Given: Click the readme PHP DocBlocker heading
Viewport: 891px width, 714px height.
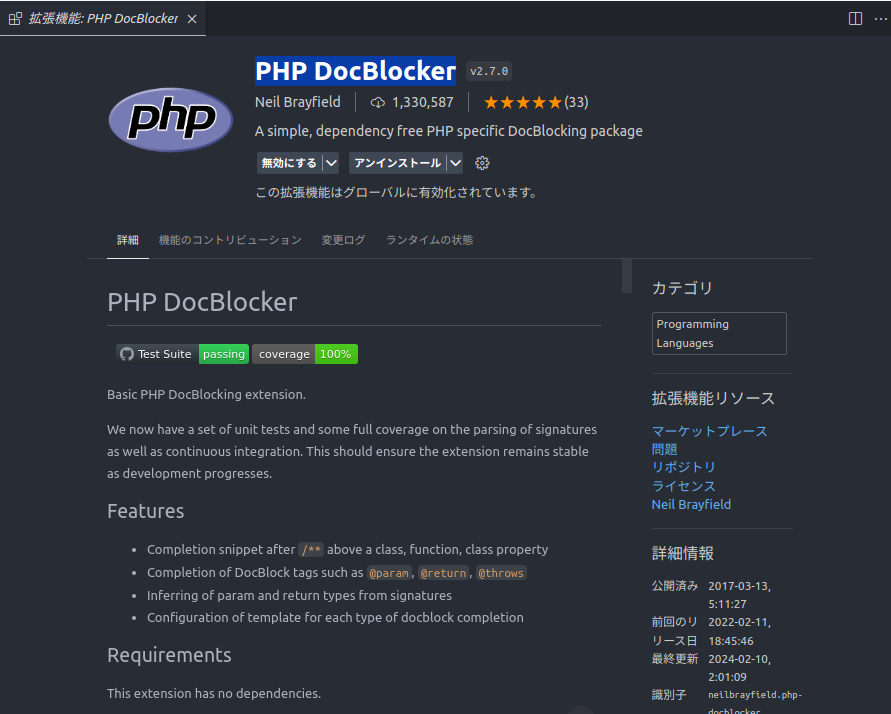Looking at the screenshot, I should click(x=202, y=302).
